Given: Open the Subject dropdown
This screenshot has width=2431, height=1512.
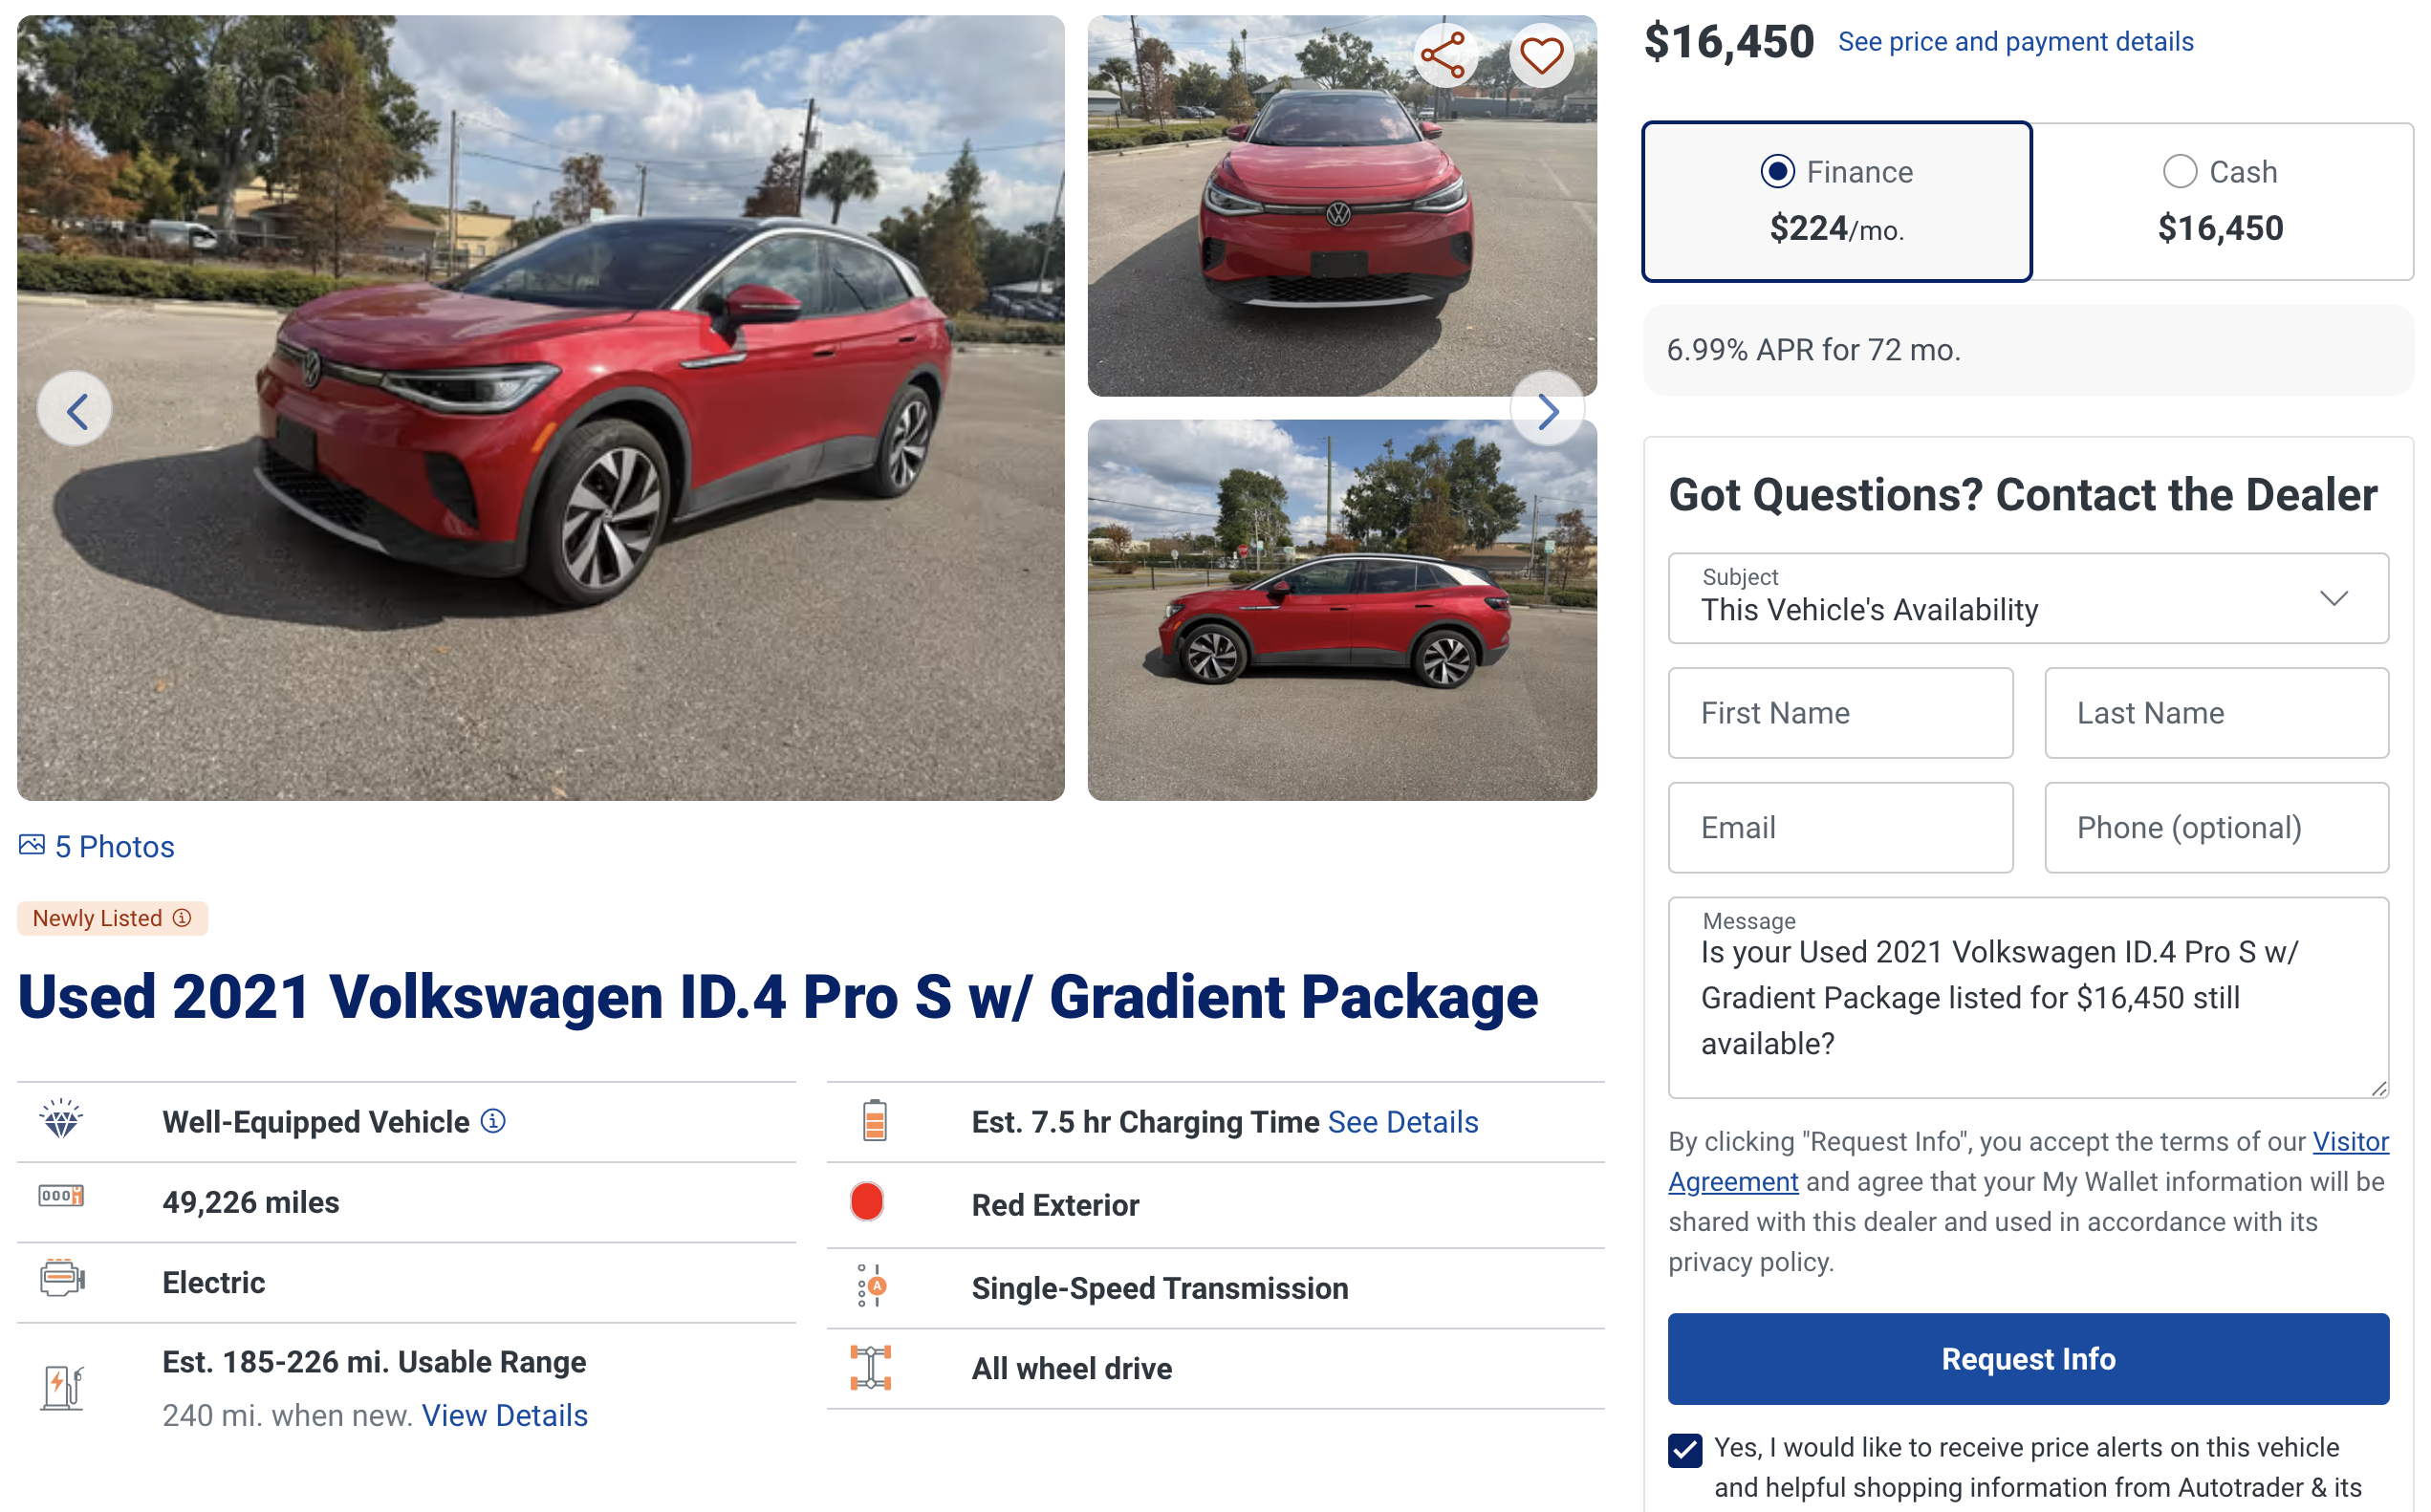Looking at the screenshot, I should [x=2027, y=598].
